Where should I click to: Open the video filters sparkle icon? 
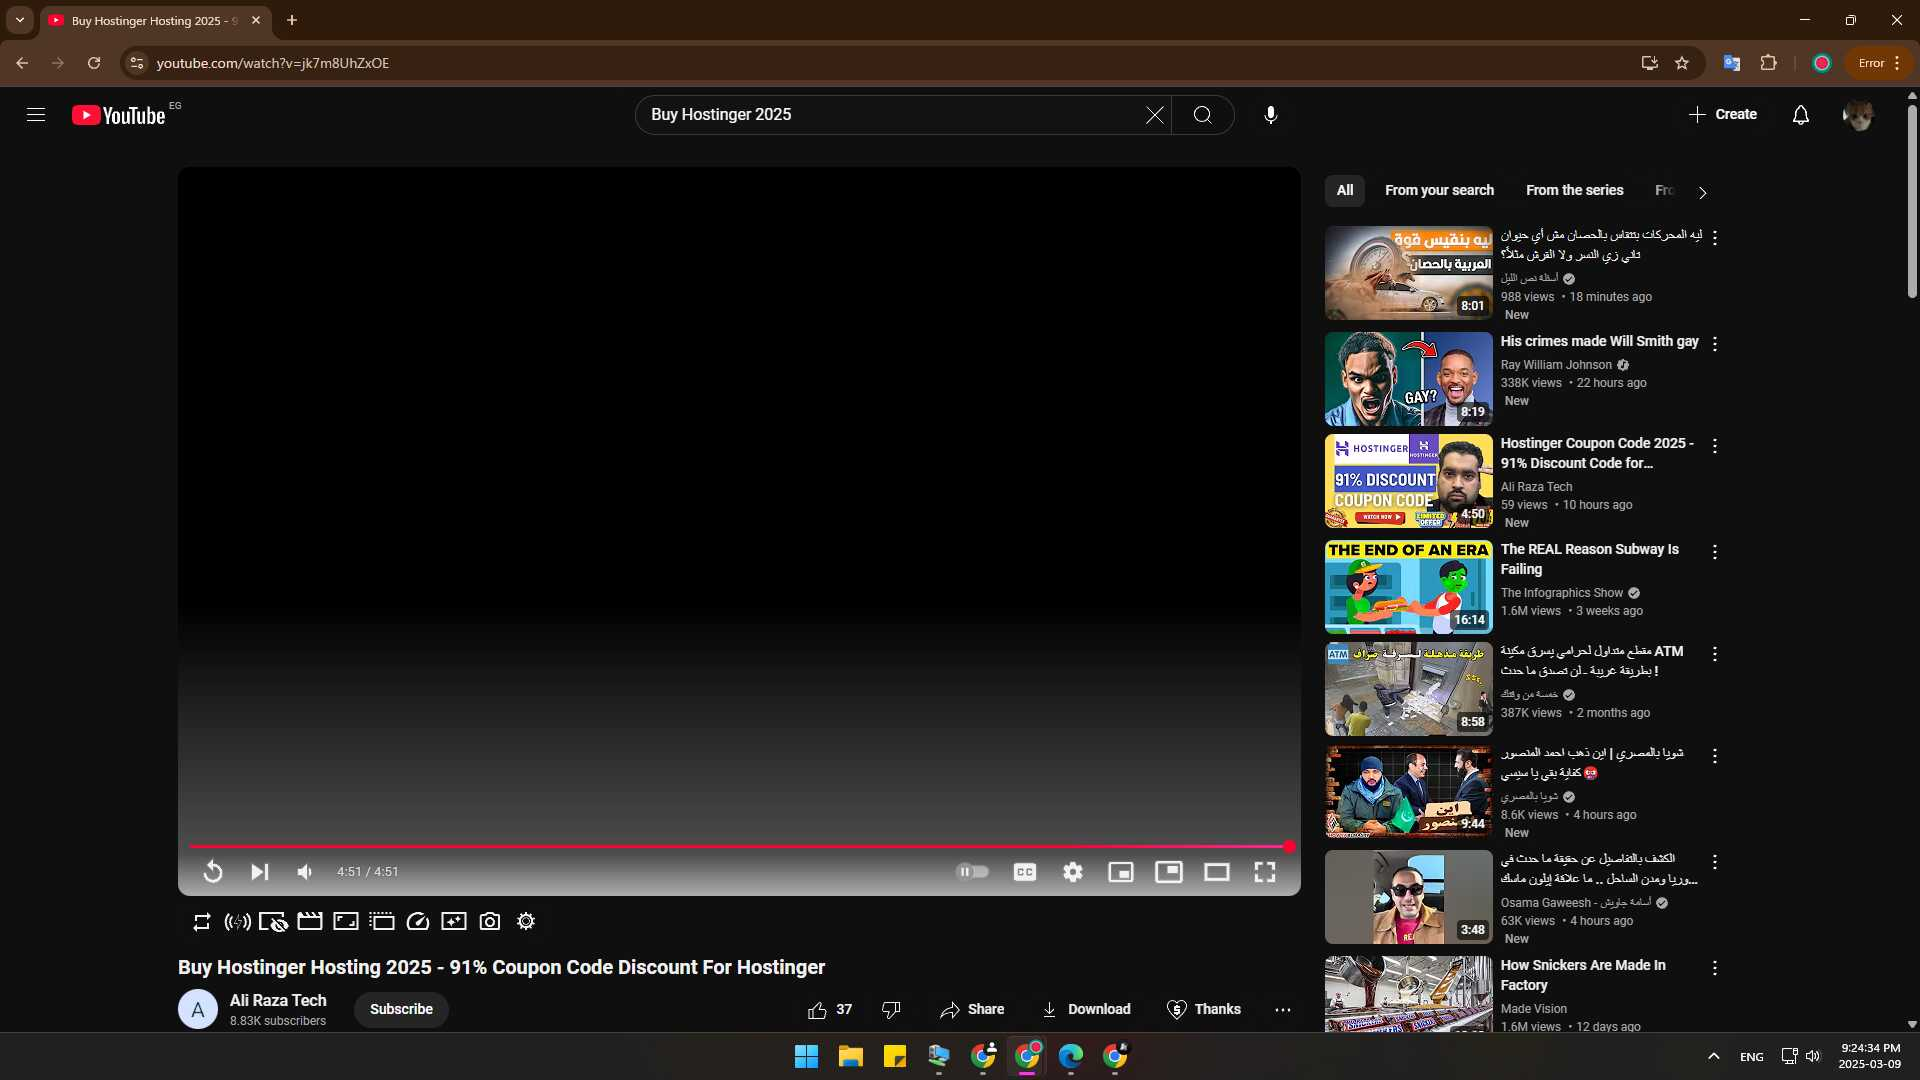(453, 922)
